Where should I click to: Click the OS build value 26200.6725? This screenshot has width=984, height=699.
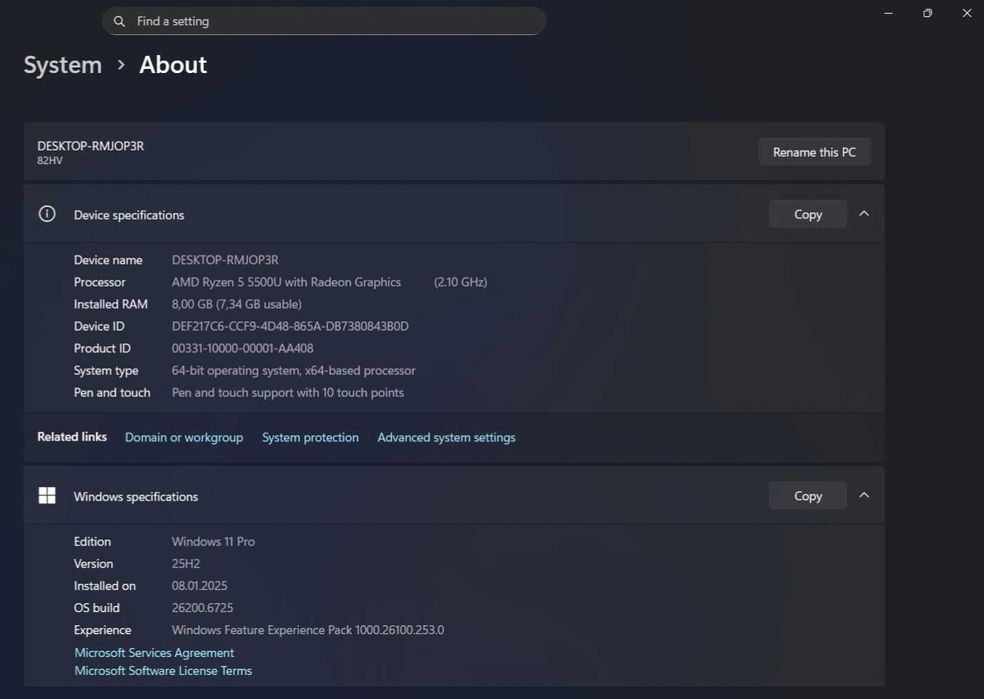point(203,608)
